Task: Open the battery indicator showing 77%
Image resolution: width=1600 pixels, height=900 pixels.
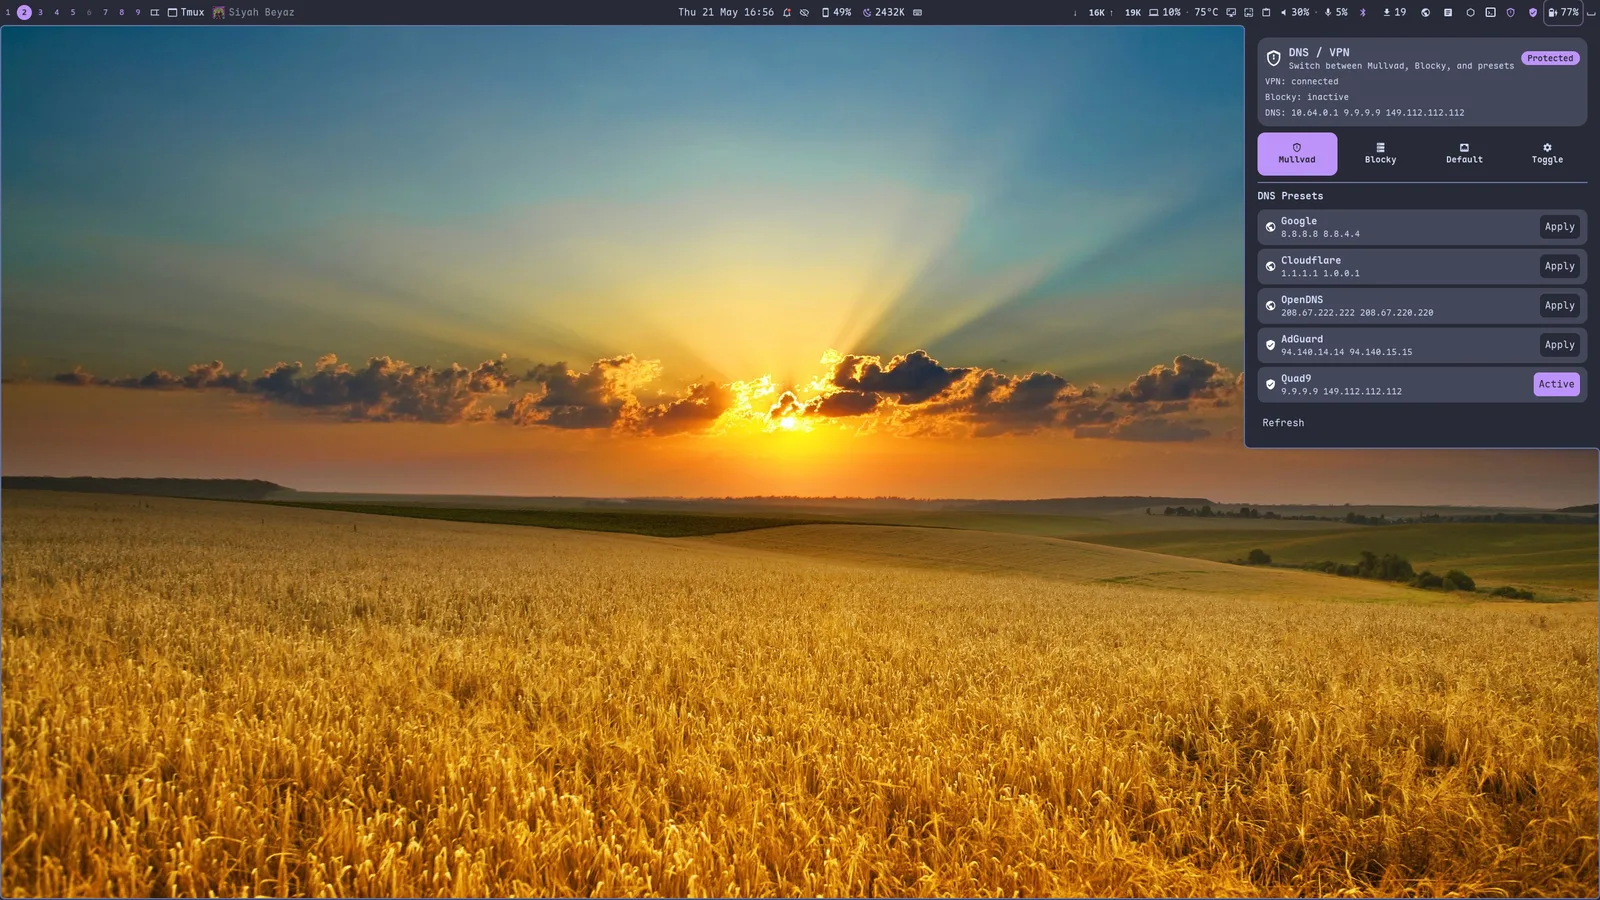Action: point(1564,13)
